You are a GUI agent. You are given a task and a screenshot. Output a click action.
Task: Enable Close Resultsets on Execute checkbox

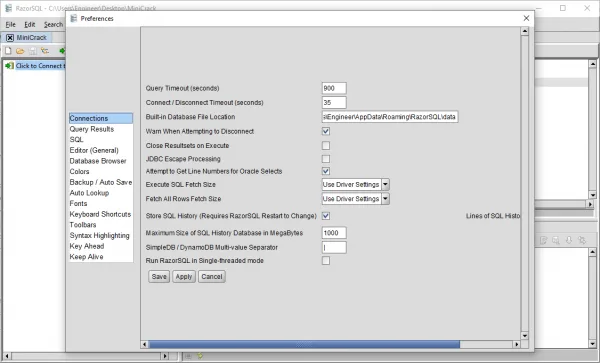(x=326, y=145)
